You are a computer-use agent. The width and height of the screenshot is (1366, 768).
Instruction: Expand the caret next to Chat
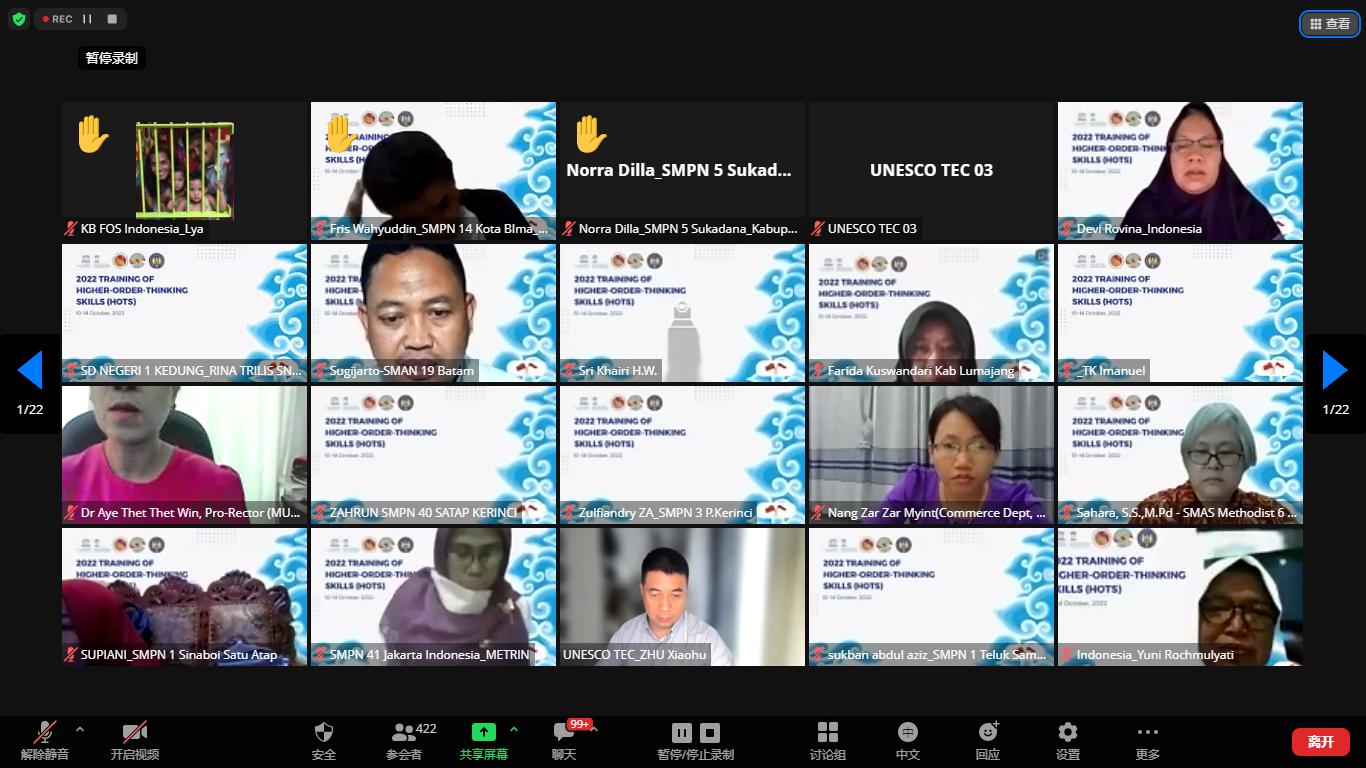pos(594,729)
